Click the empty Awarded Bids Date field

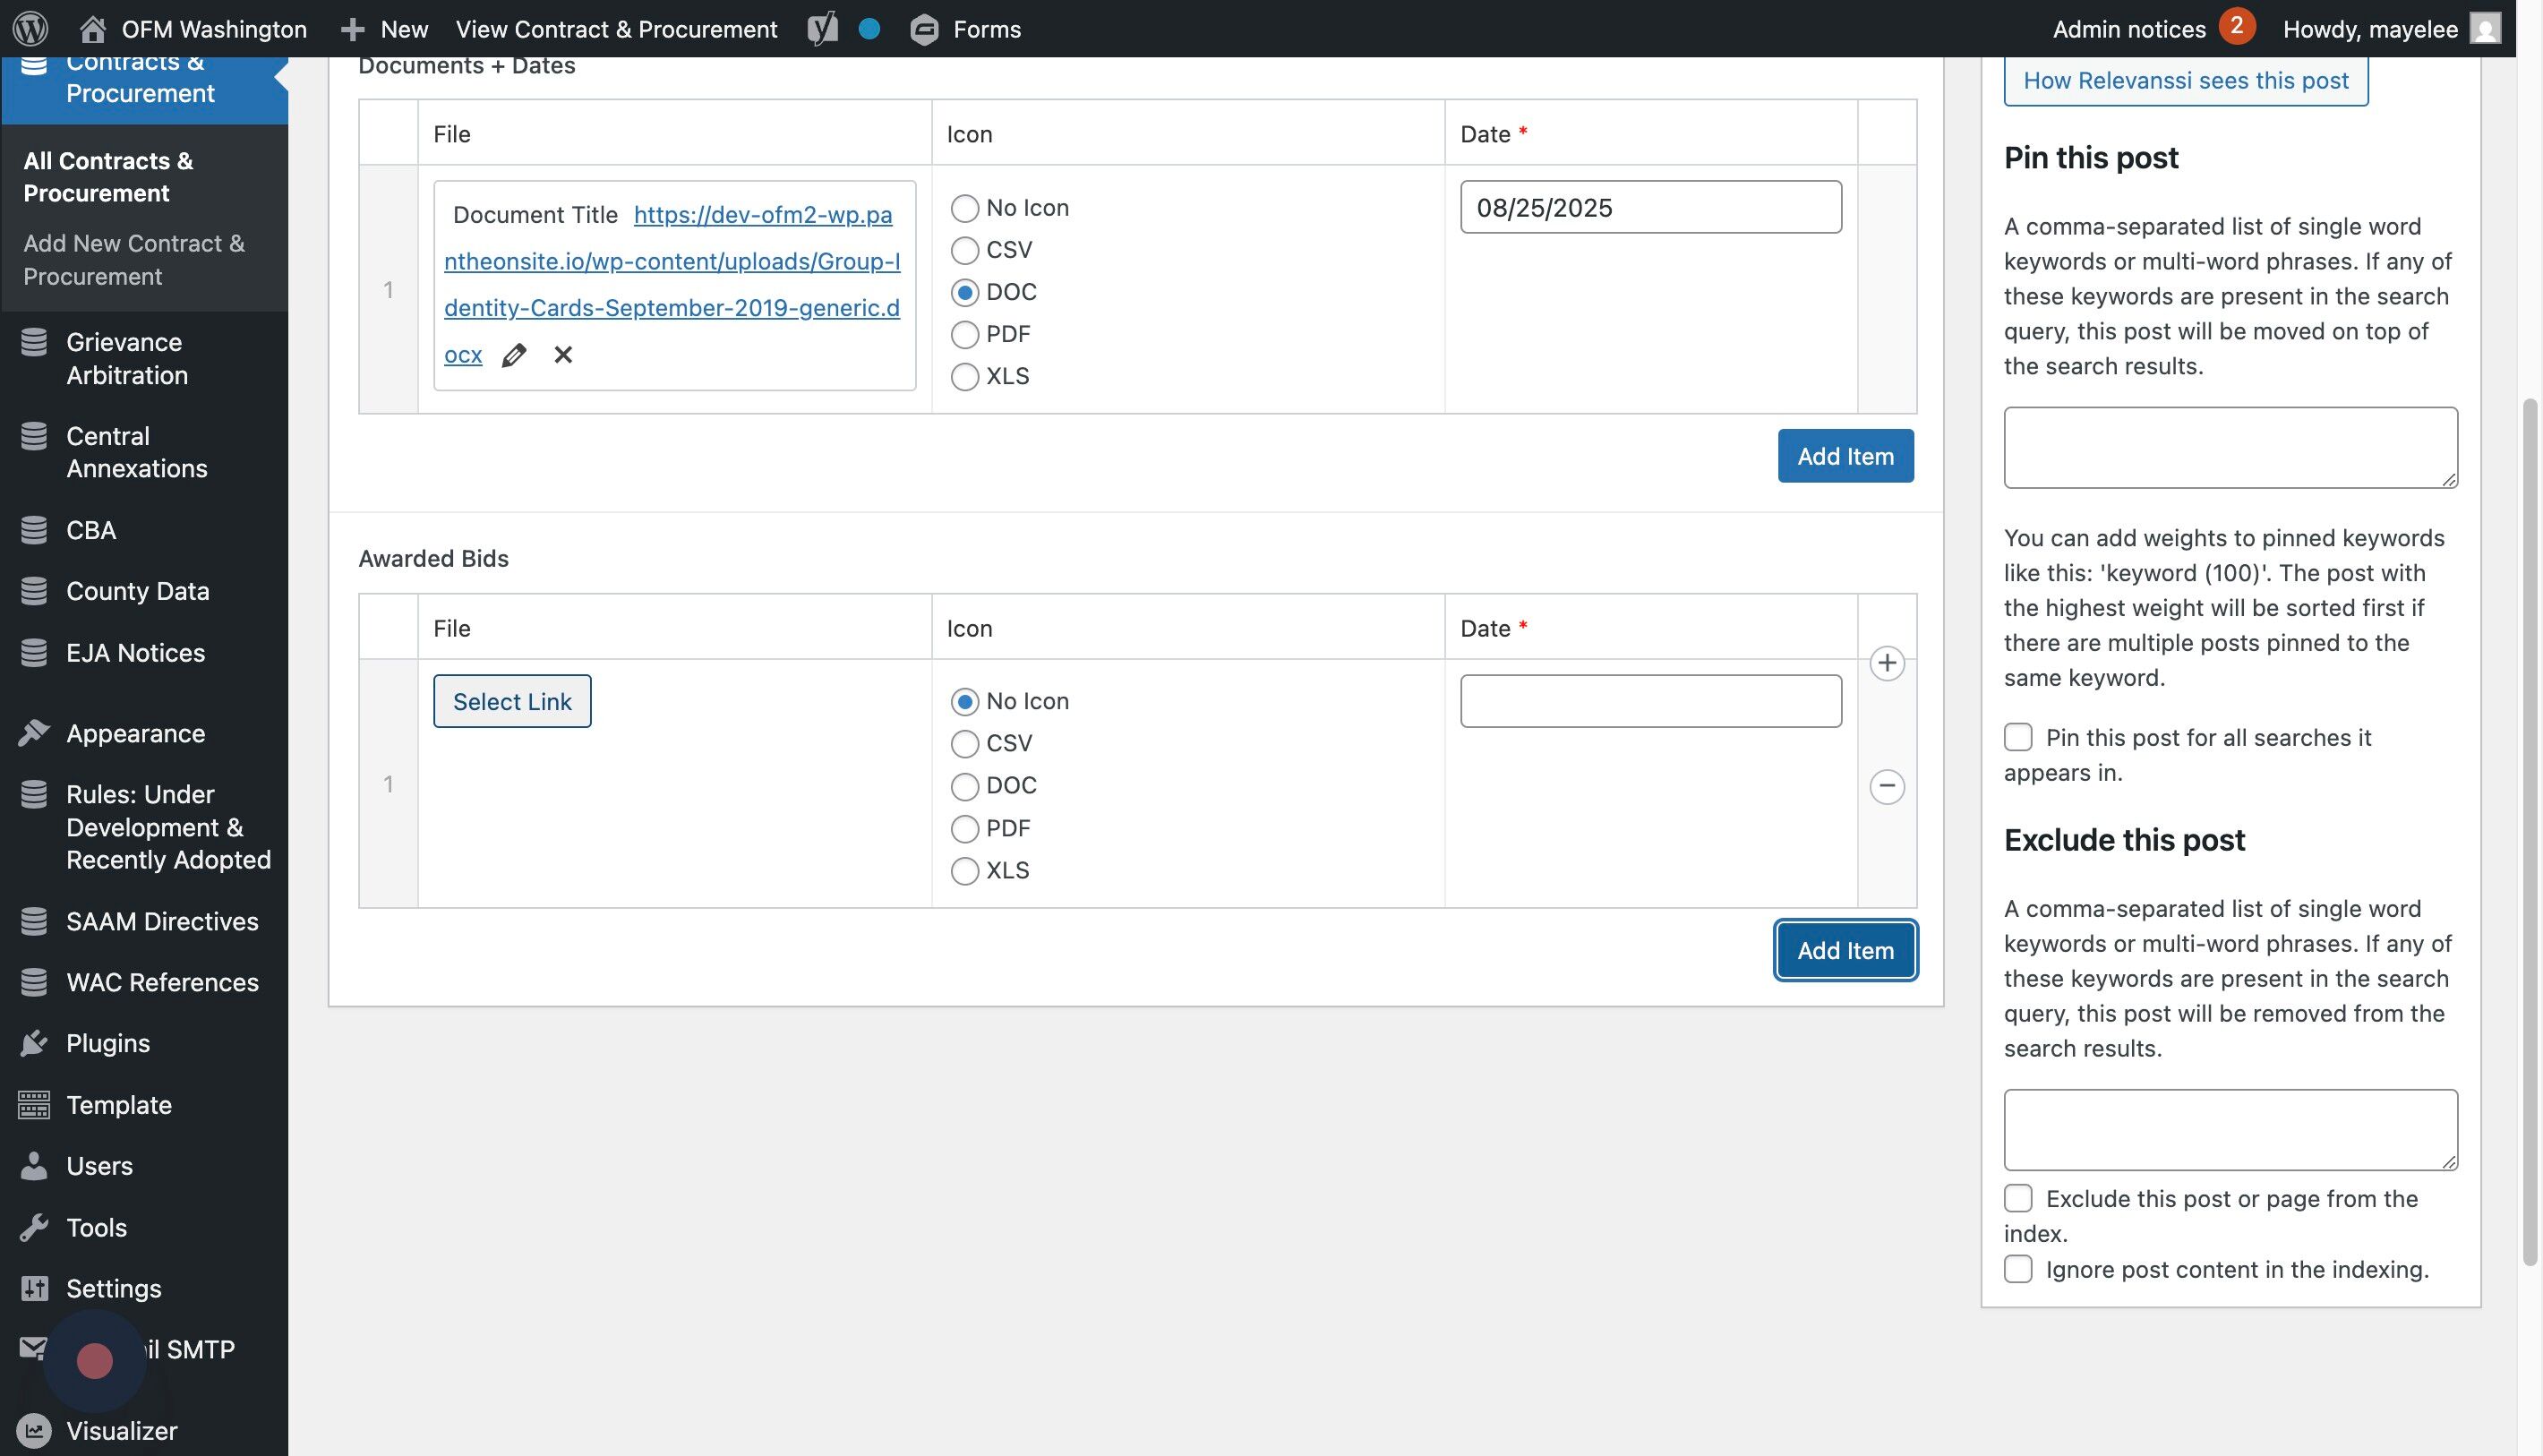tap(1650, 702)
